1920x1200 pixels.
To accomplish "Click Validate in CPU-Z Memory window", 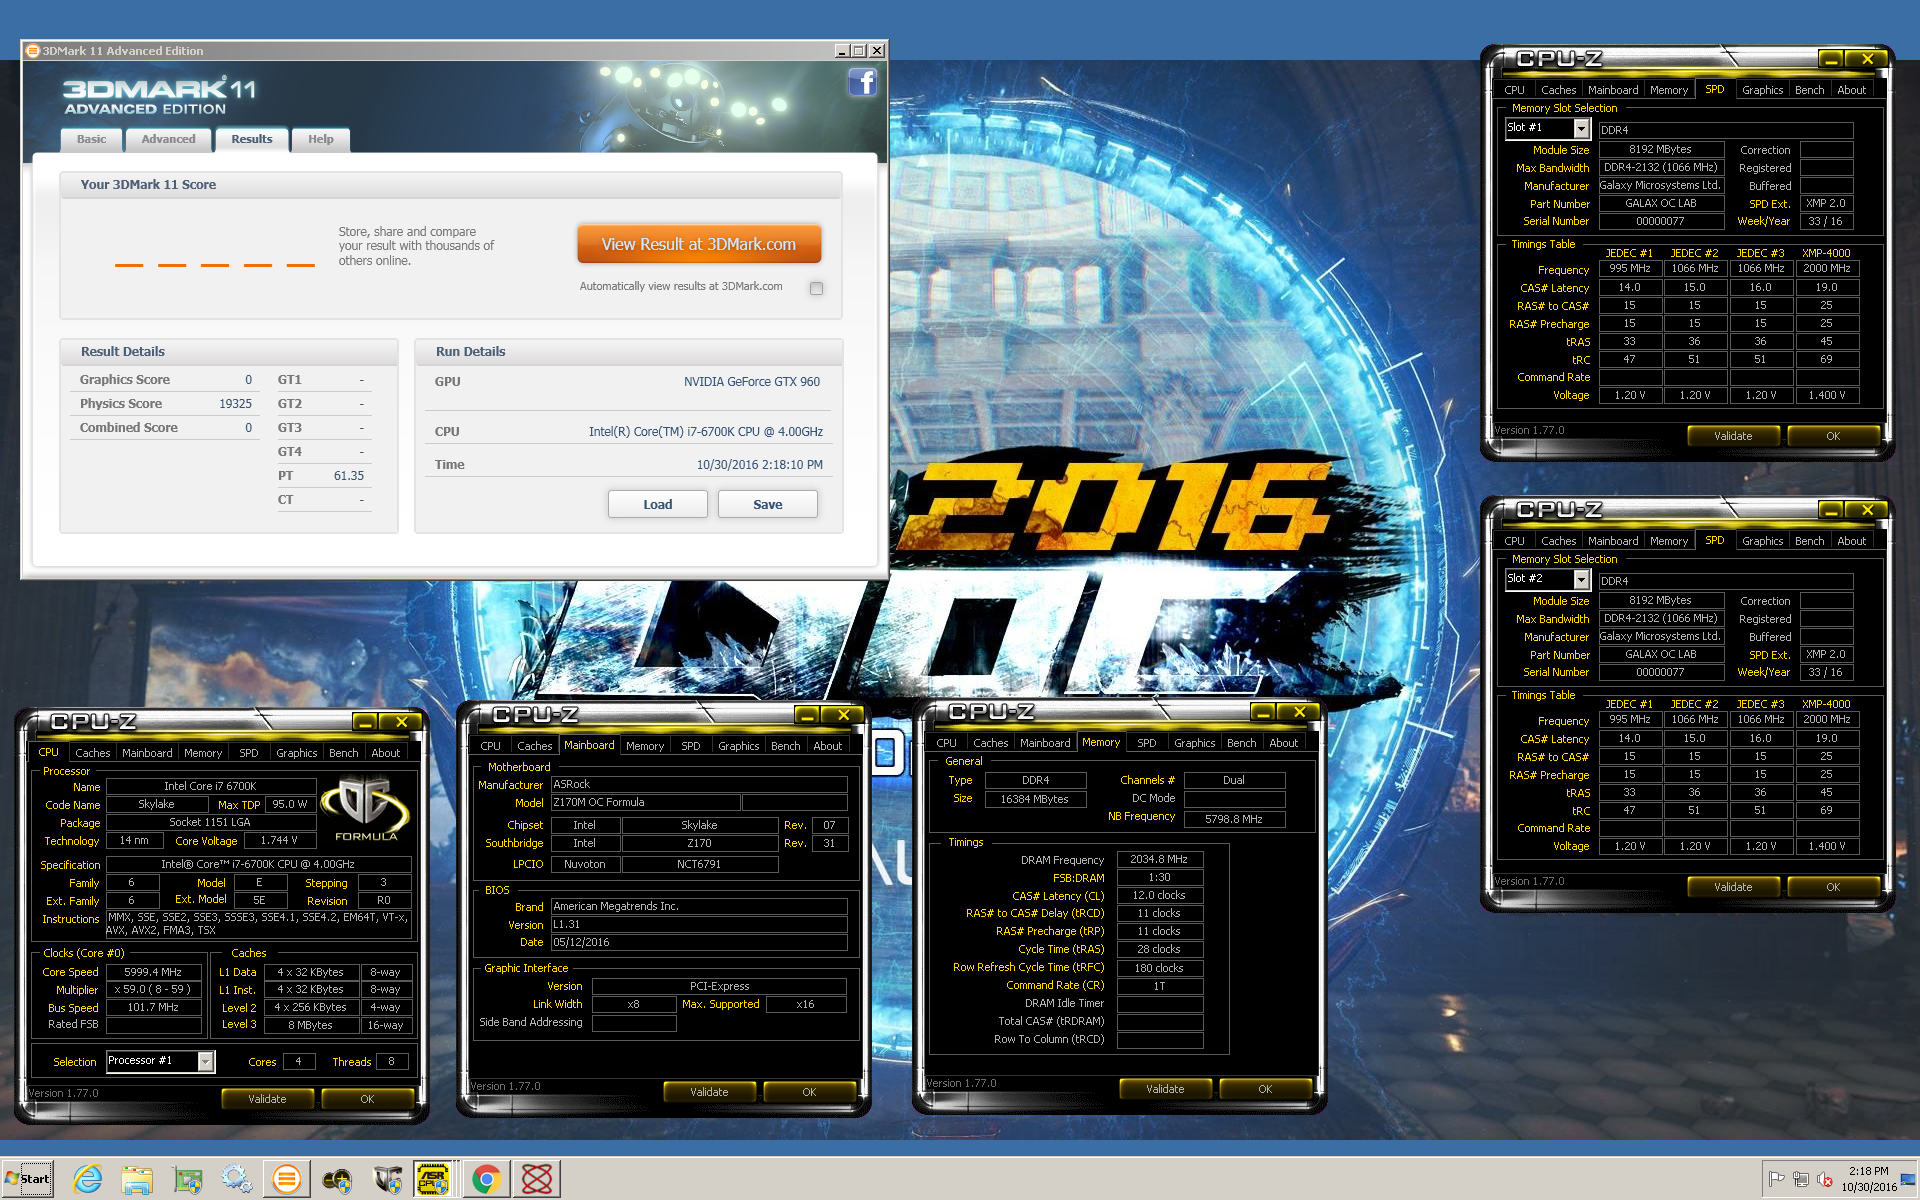I will click(1165, 1089).
